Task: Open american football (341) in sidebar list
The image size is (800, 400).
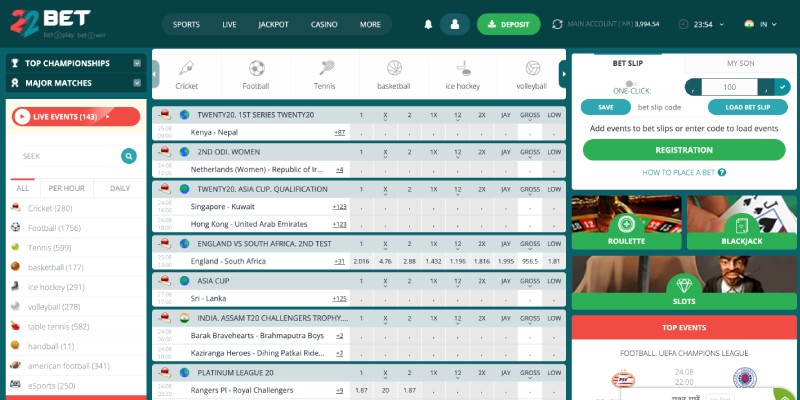Action: [x=76, y=366]
